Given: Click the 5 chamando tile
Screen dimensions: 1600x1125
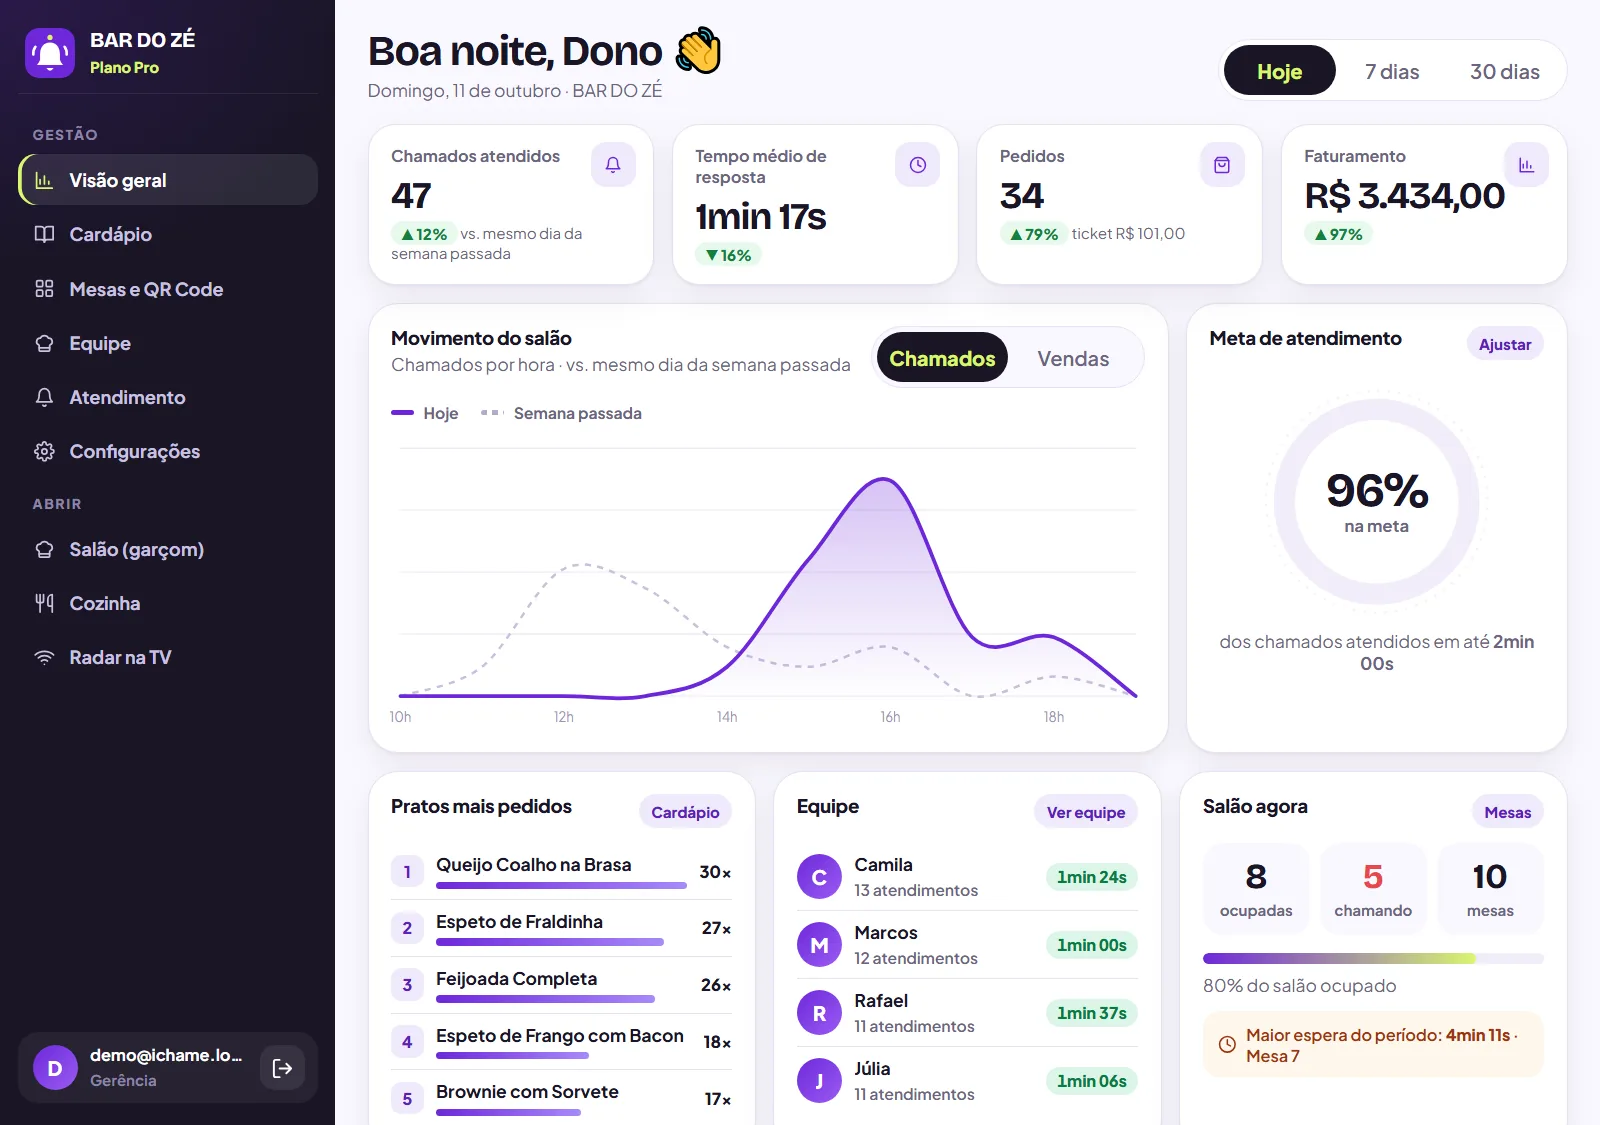Looking at the screenshot, I should tap(1373, 888).
